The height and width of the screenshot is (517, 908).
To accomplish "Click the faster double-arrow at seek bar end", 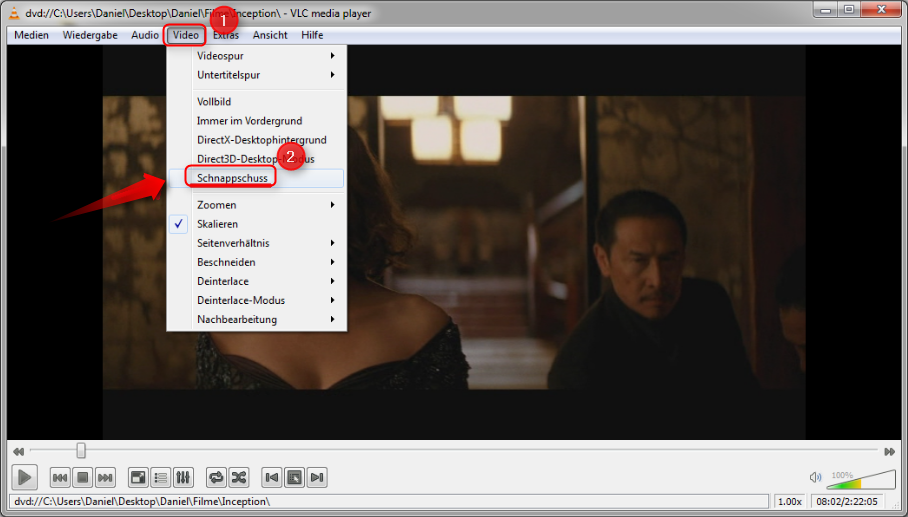I will (889, 452).
